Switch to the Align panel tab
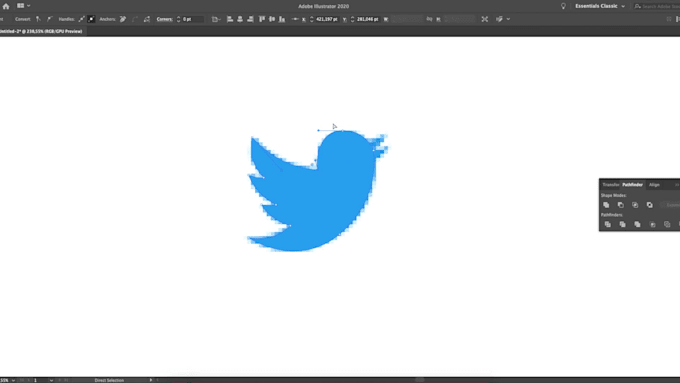This screenshot has width=680, height=383. tap(654, 185)
